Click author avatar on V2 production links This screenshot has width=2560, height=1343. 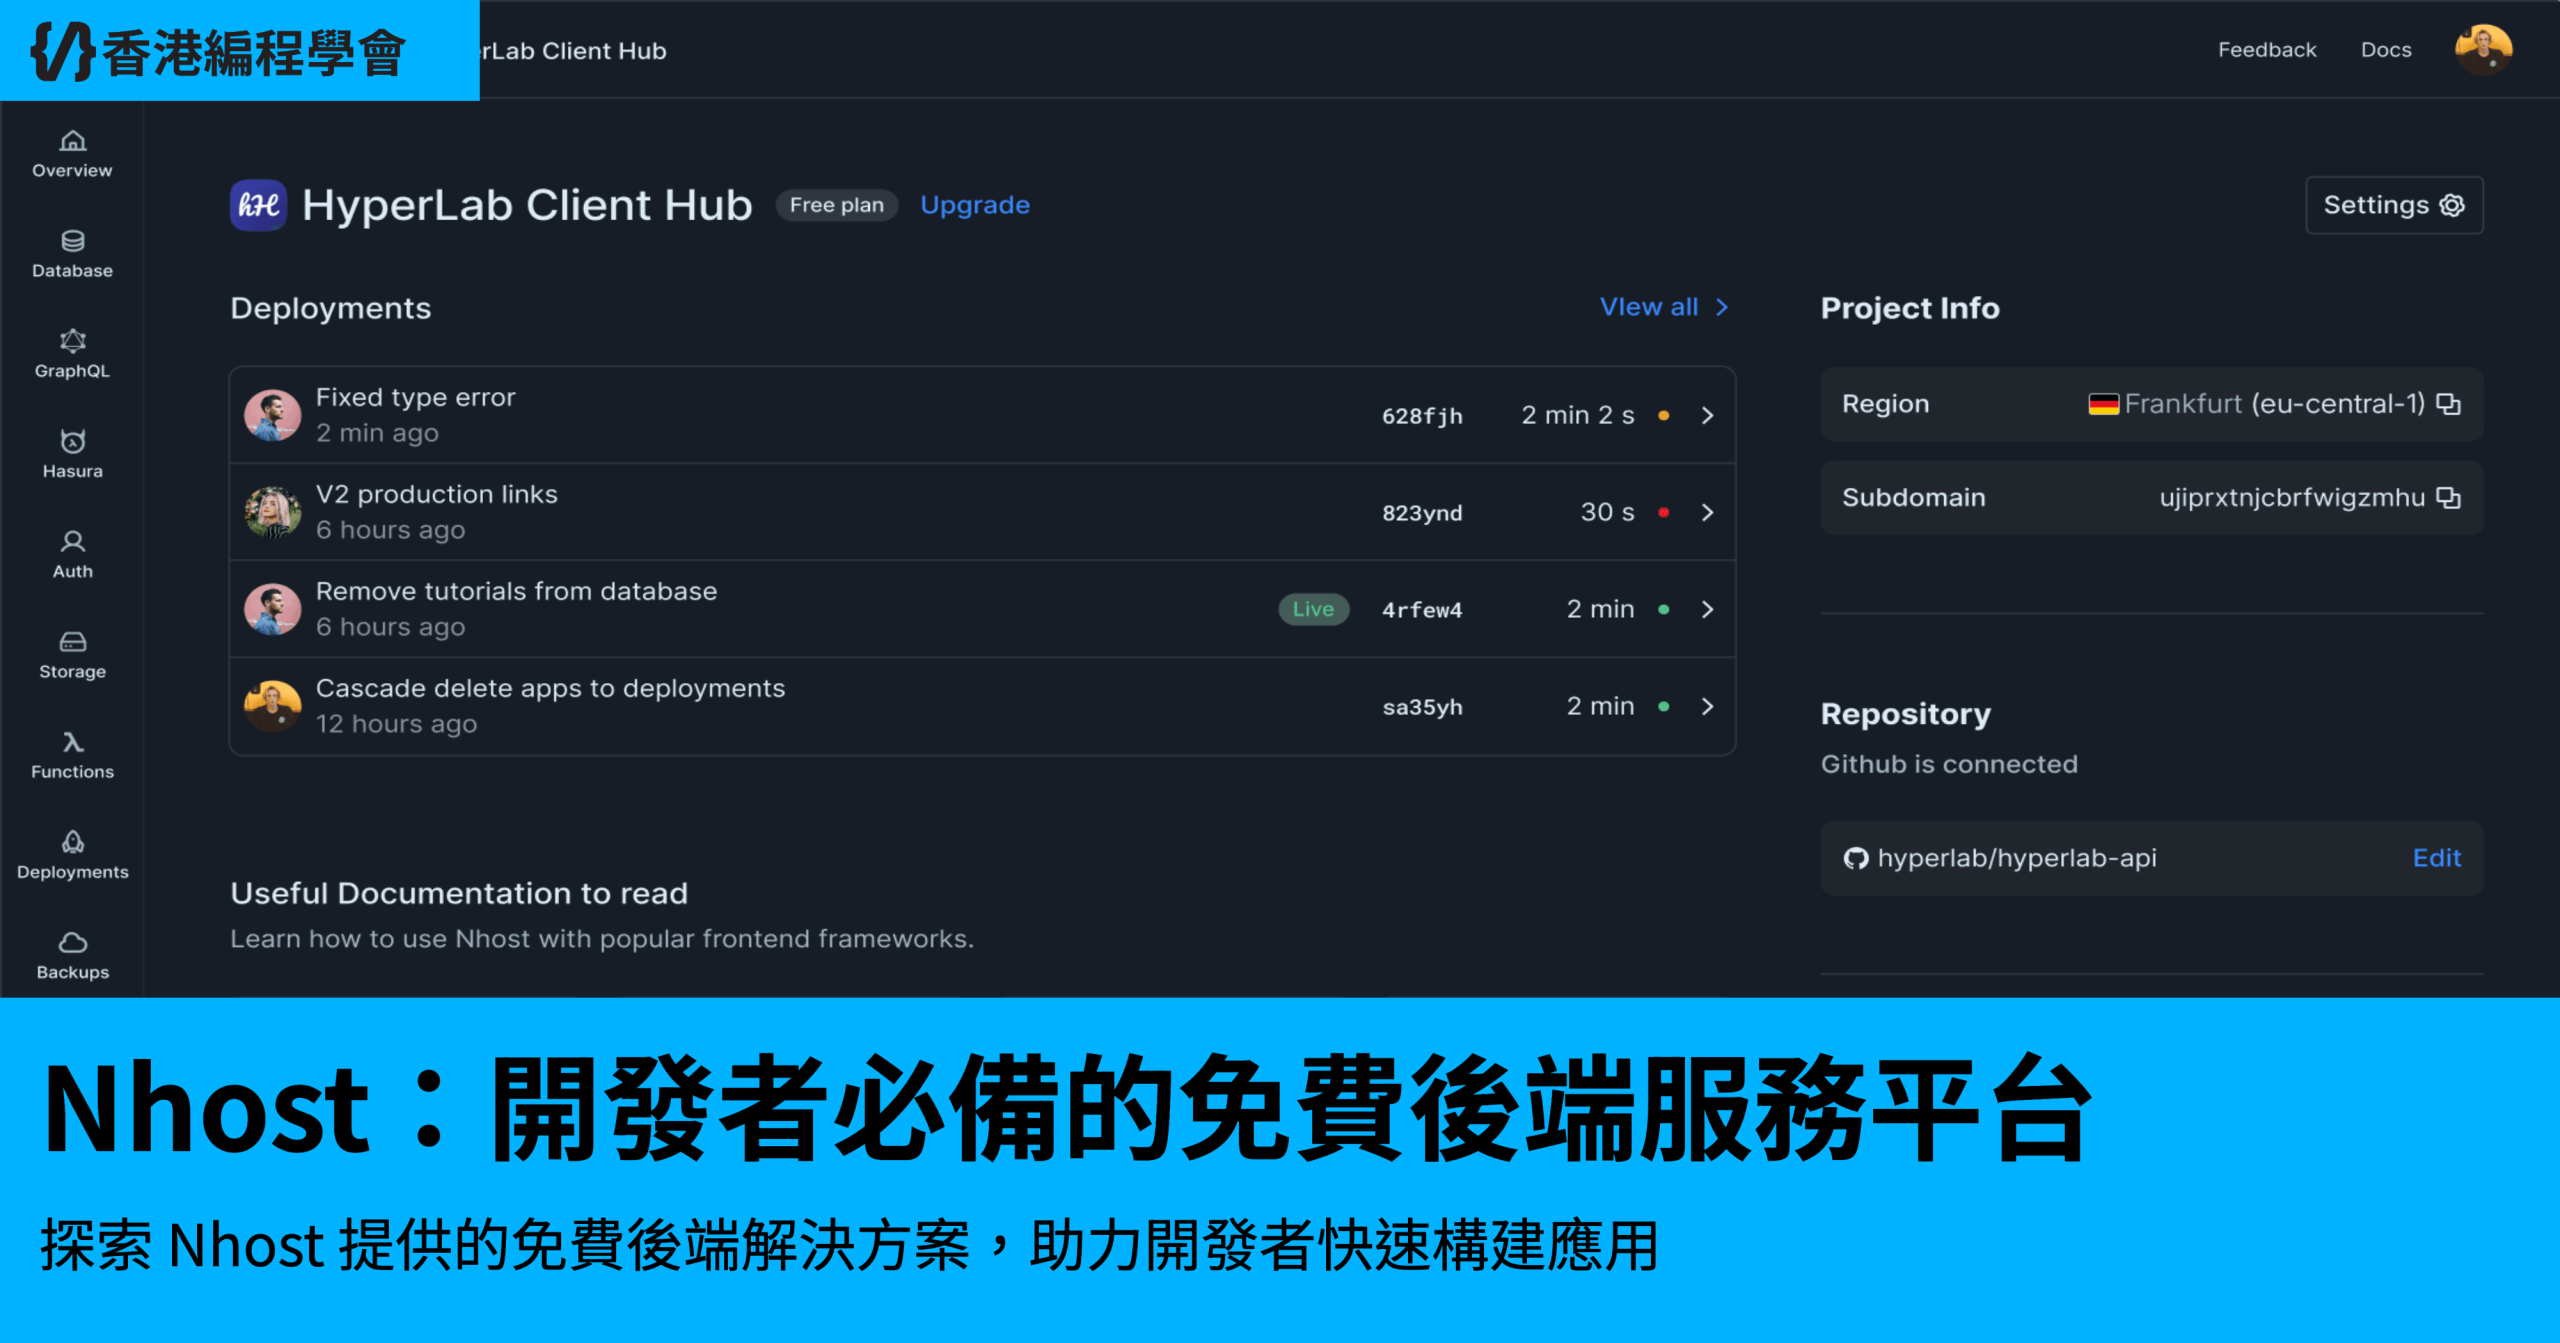click(272, 512)
